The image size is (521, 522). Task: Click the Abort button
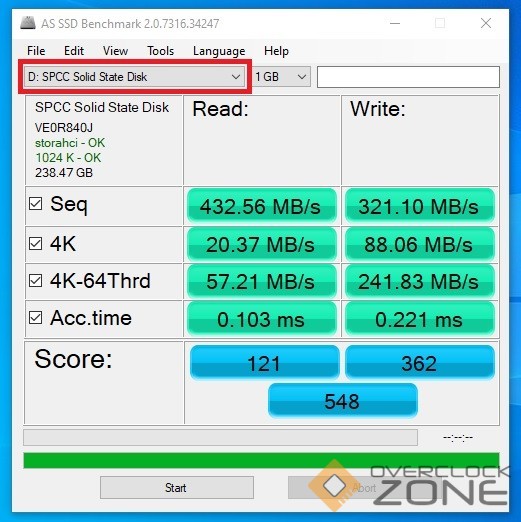click(365, 488)
